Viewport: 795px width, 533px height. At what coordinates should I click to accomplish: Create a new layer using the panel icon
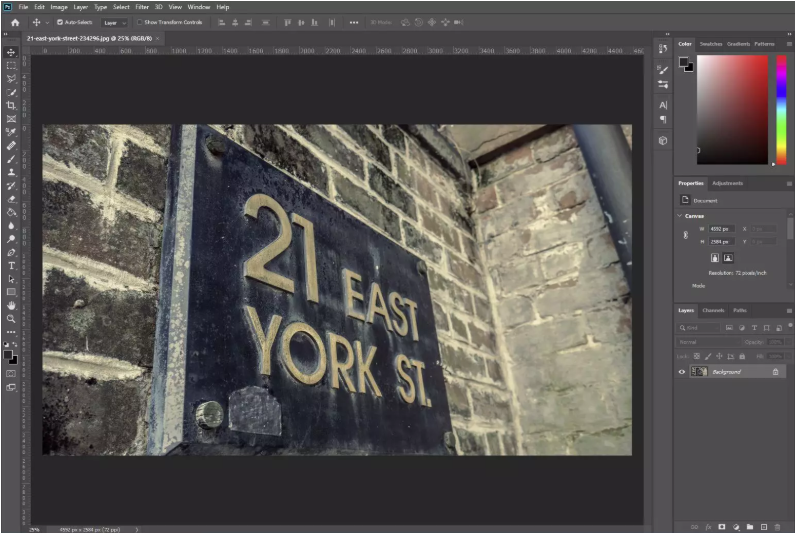(764, 527)
